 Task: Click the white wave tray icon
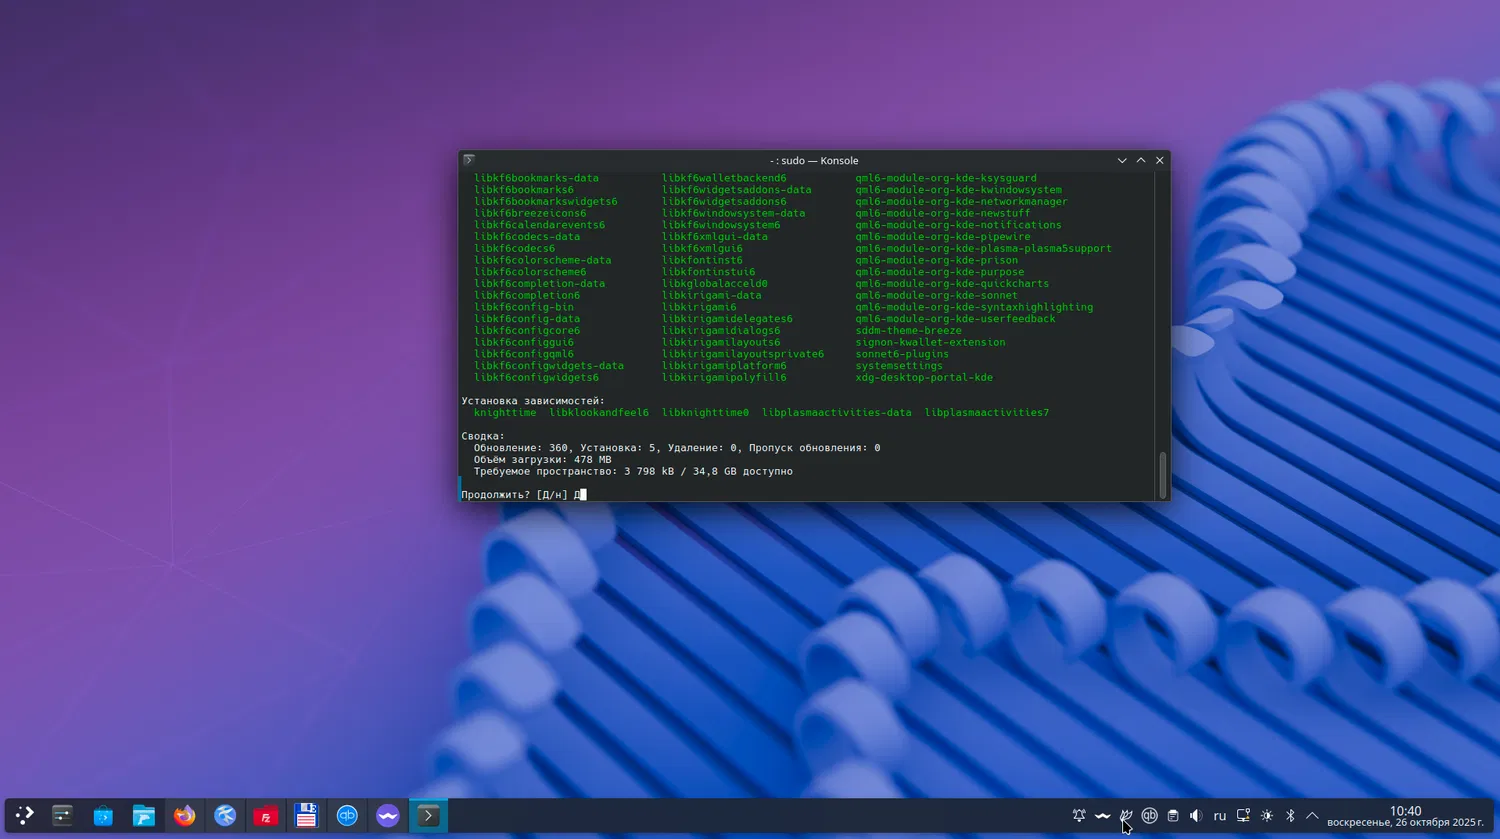(1102, 816)
